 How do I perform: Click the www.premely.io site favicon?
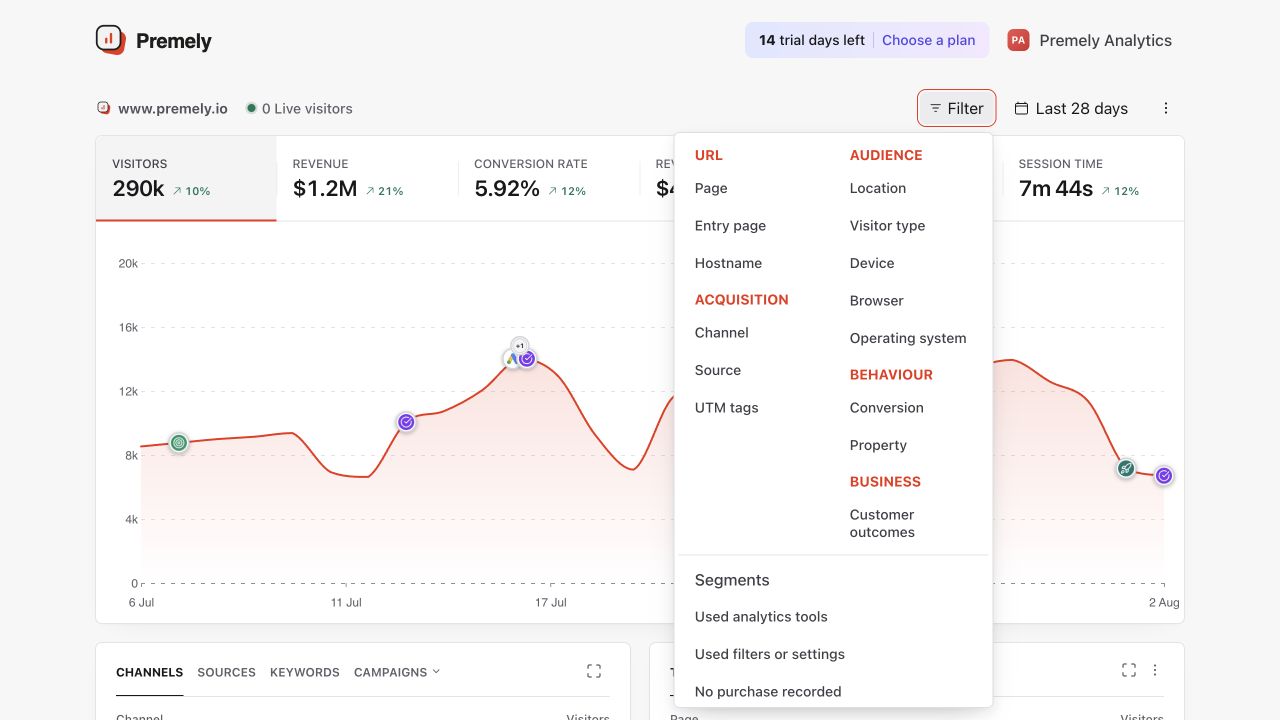(x=103, y=108)
